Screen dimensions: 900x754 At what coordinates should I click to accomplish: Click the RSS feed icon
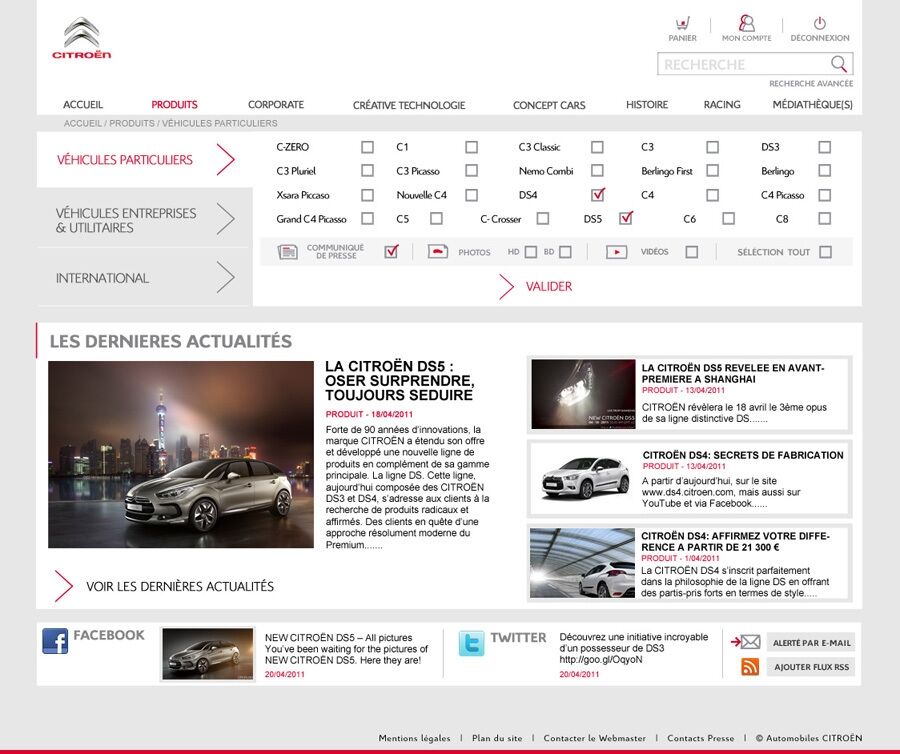click(x=750, y=667)
